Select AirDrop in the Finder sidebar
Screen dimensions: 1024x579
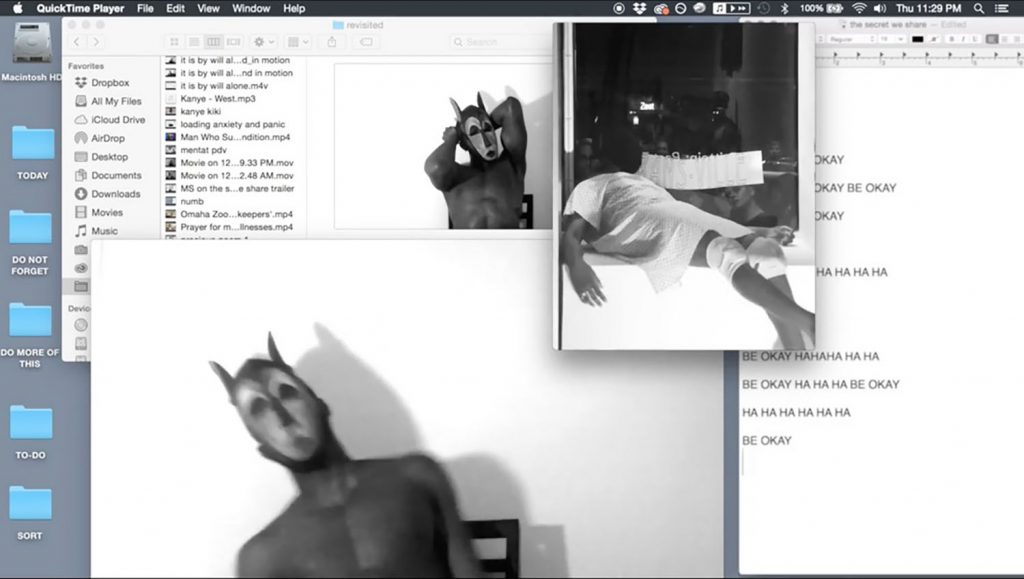click(107, 138)
